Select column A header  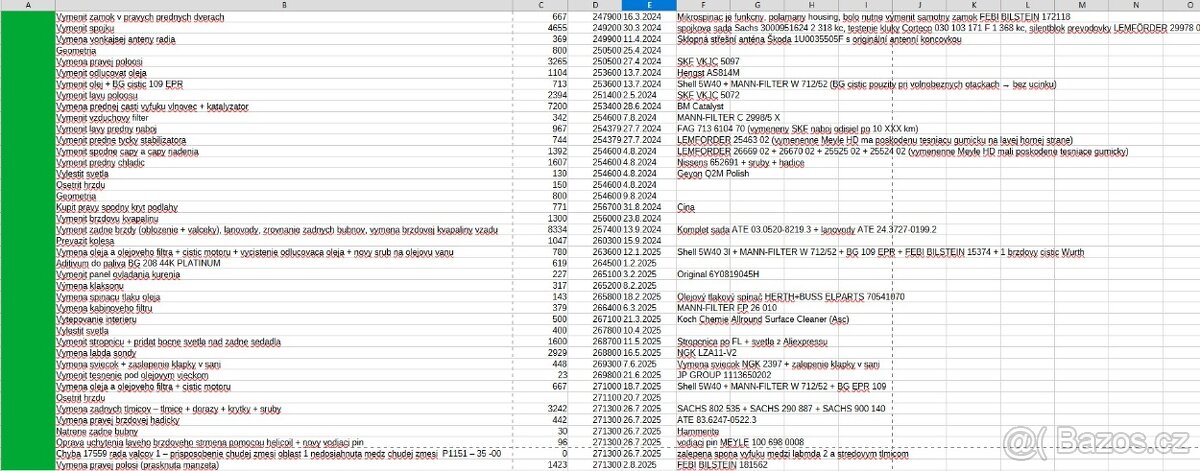28,6
